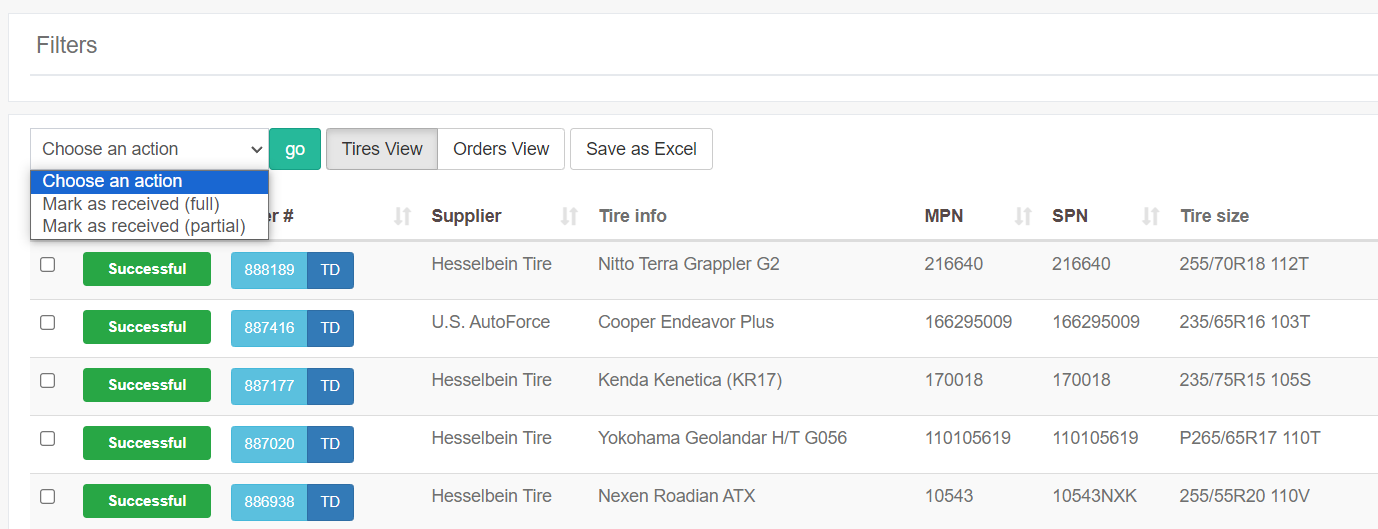Screen dimensions: 1378x529
Task: Click tire size P265/65R17 110T
Action: (1250, 438)
